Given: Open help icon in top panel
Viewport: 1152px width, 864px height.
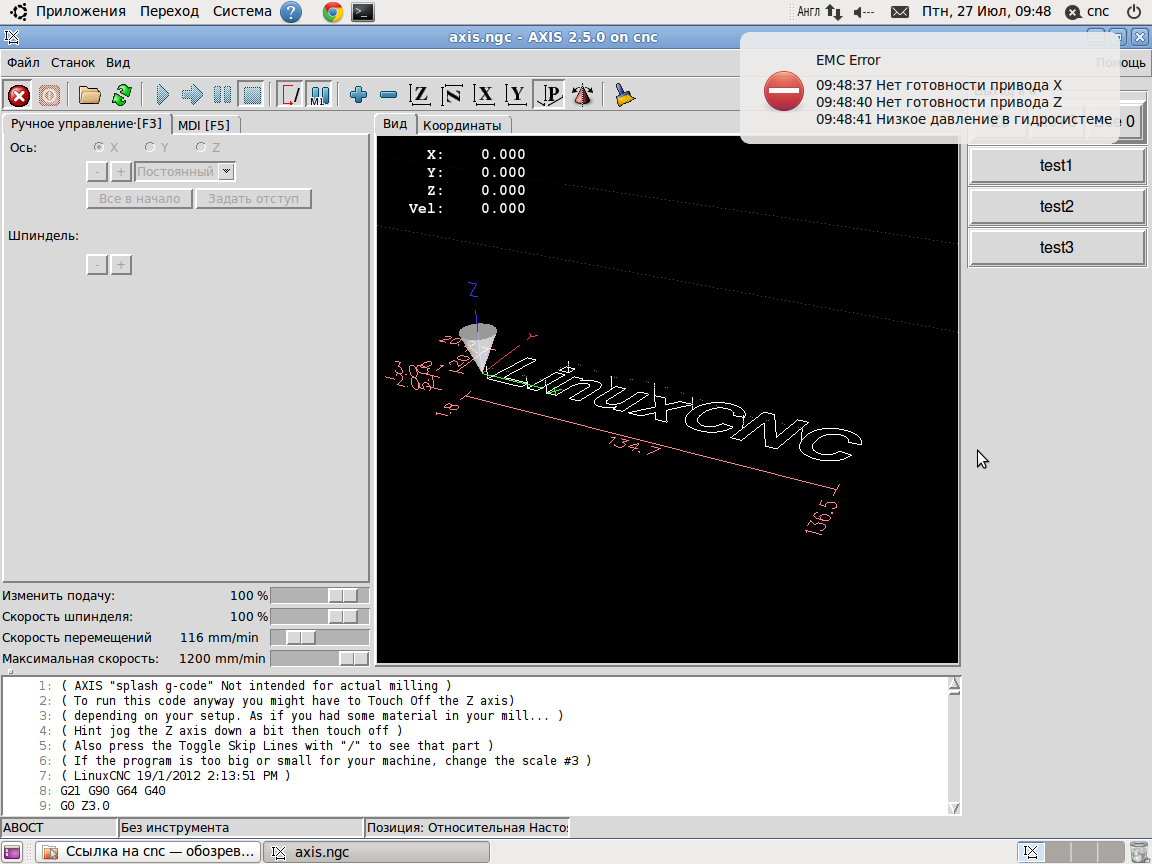Looking at the screenshot, I should (291, 12).
